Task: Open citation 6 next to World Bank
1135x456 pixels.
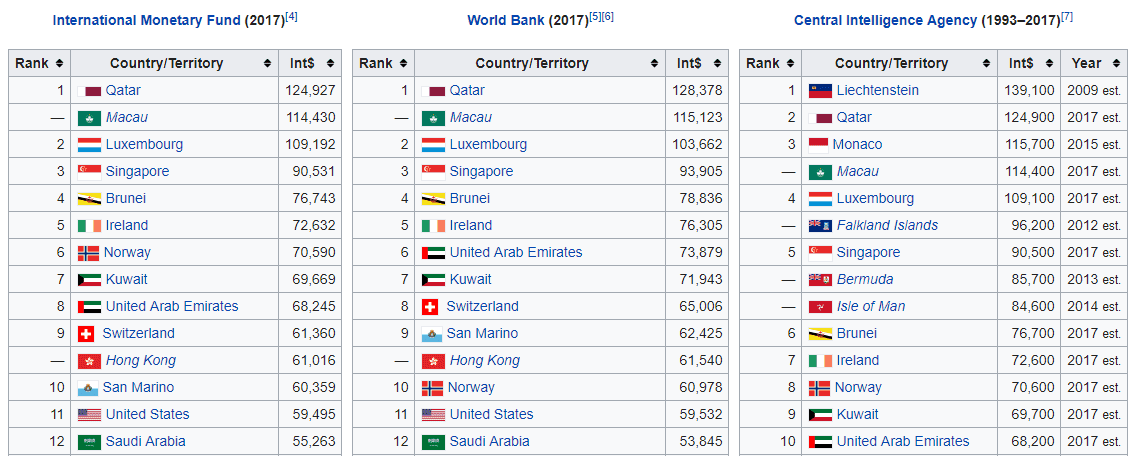Action: [x=608, y=17]
